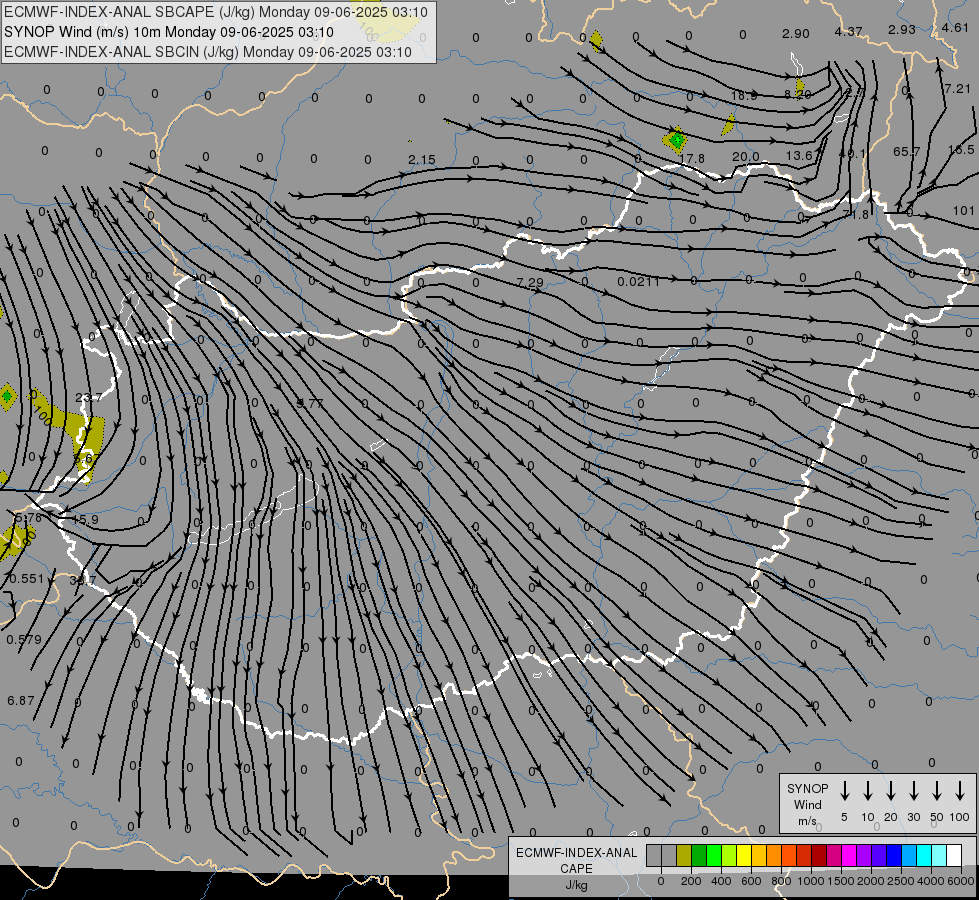This screenshot has width=979, height=900.
Task: Click the 23.7 value near the western border
Action: (88, 398)
